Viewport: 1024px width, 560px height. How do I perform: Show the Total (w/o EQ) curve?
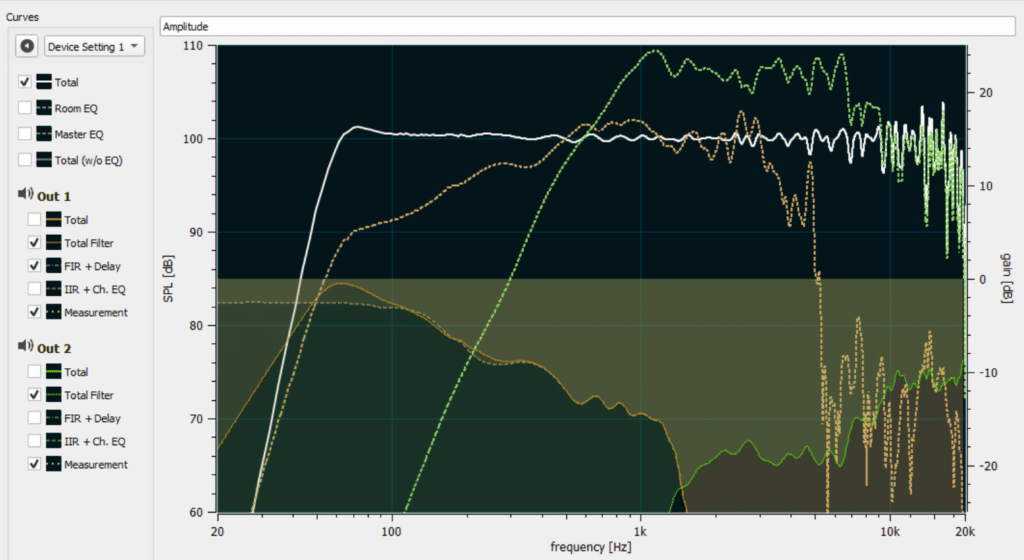[x=25, y=160]
